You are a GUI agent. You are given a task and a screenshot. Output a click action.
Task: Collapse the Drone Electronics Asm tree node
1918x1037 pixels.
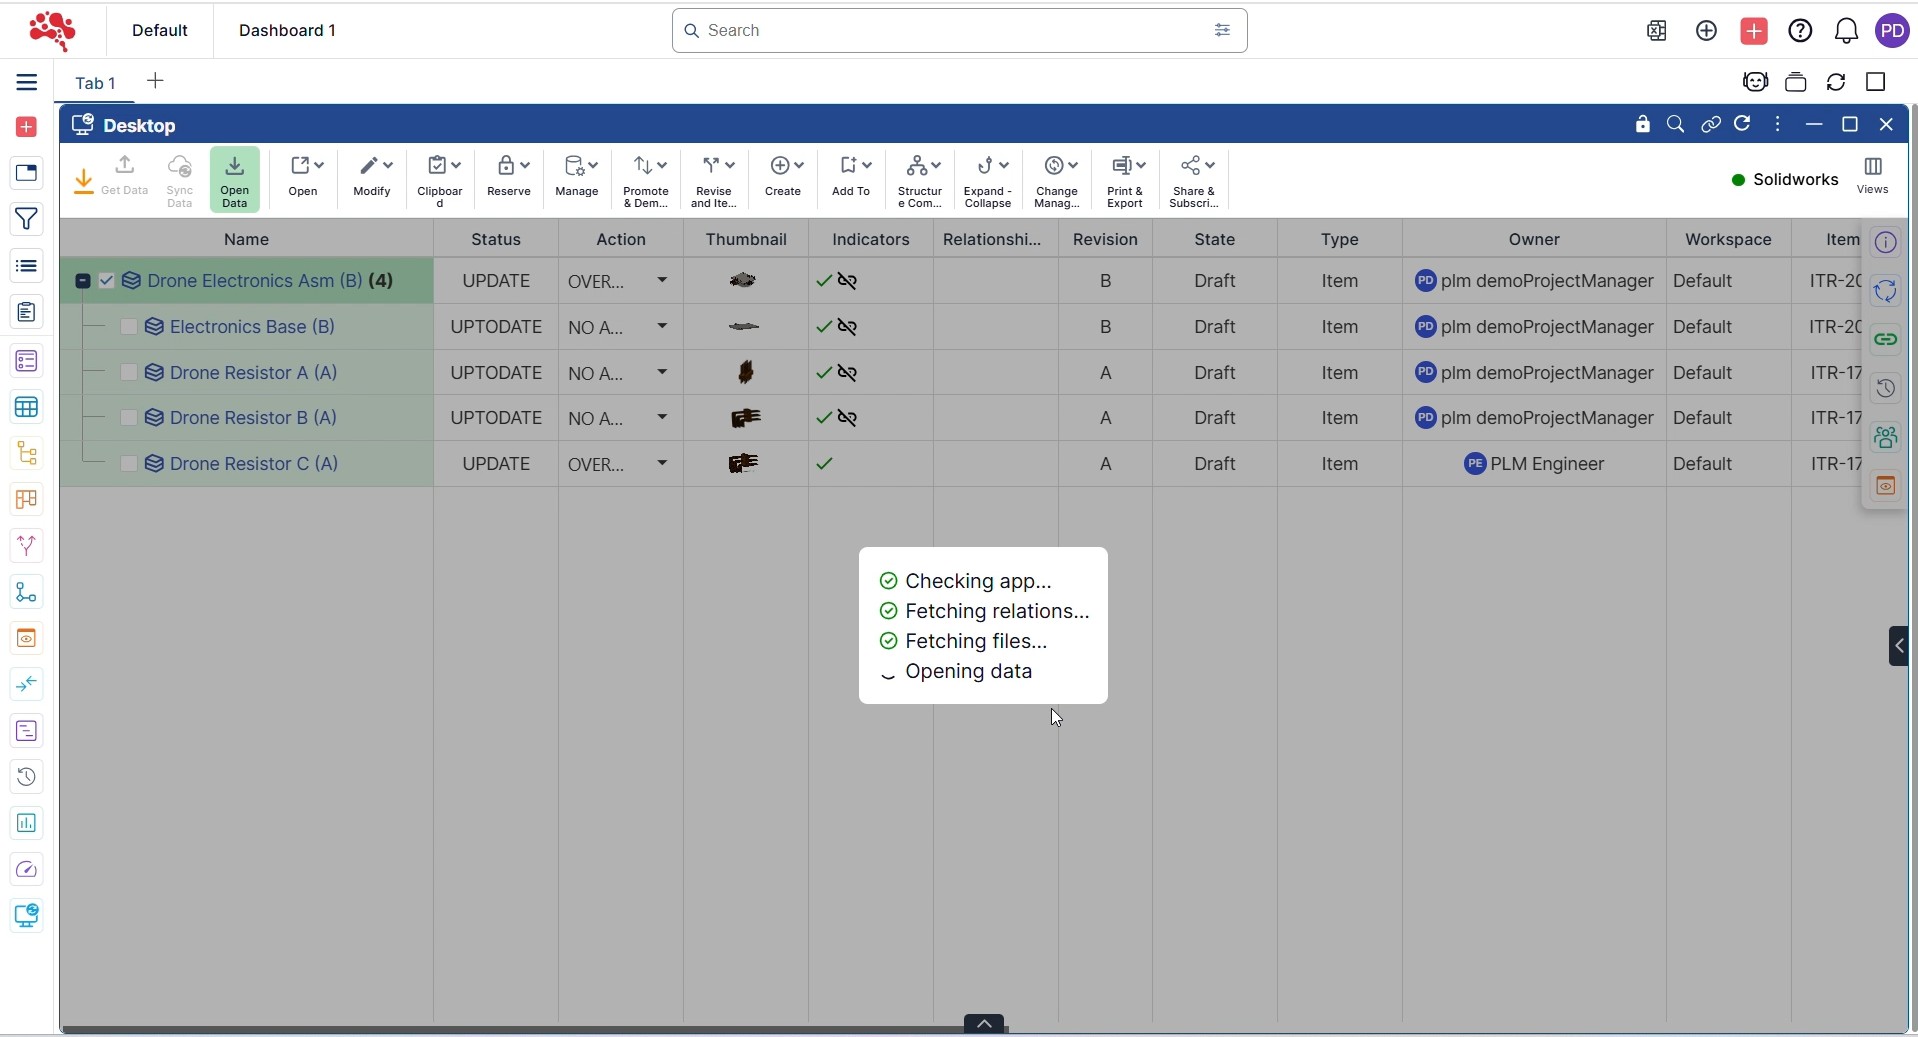click(x=83, y=281)
